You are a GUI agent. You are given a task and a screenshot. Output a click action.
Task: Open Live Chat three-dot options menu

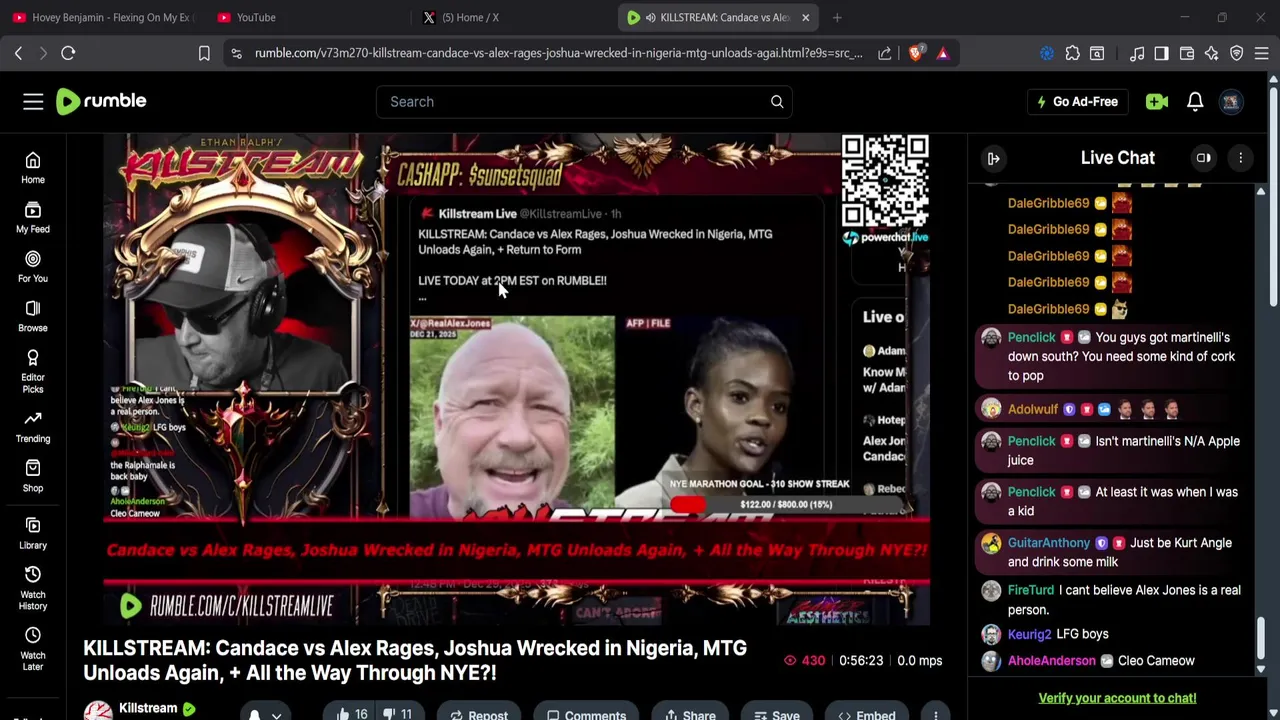[x=1240, y=158]
